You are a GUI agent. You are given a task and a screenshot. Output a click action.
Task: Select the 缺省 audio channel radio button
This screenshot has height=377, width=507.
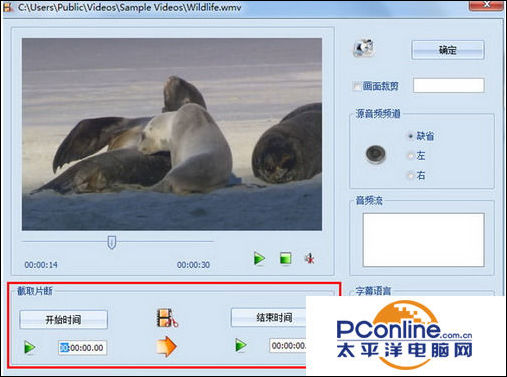(x=410, y=136)
